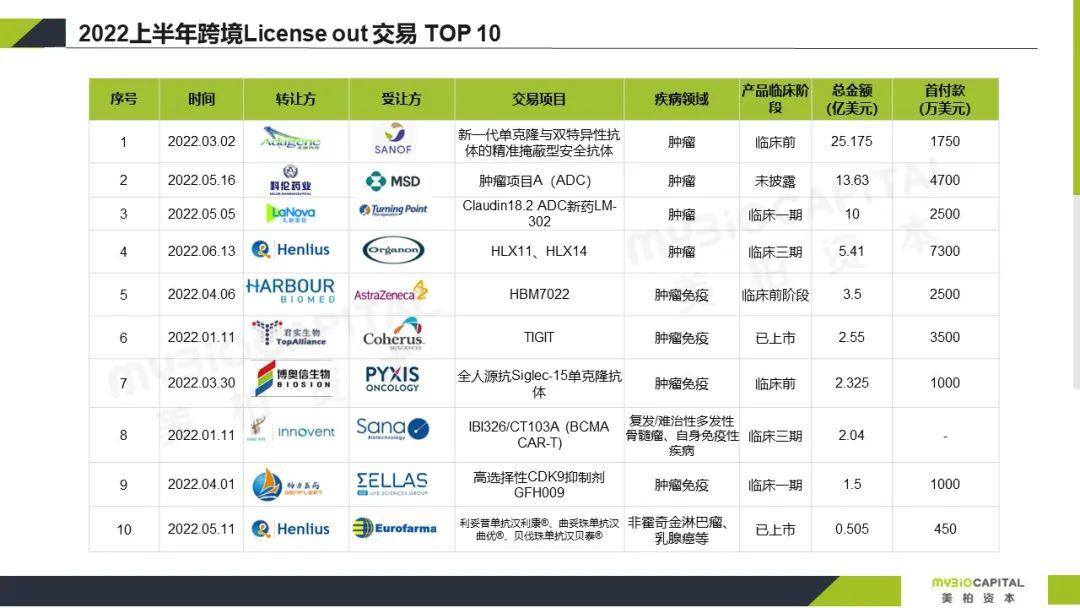
Task: Select the AstraZeneca logo
Action: pyautogui.click(x=391, y=292)
